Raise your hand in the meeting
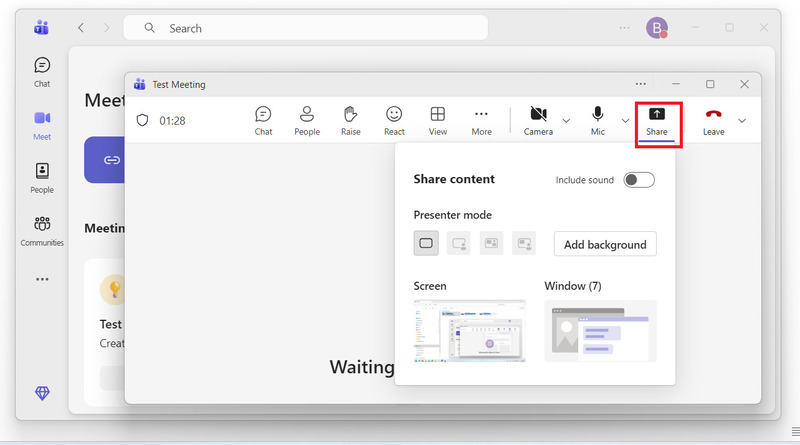This screenshot has height=445, width=800. (350, 120)
